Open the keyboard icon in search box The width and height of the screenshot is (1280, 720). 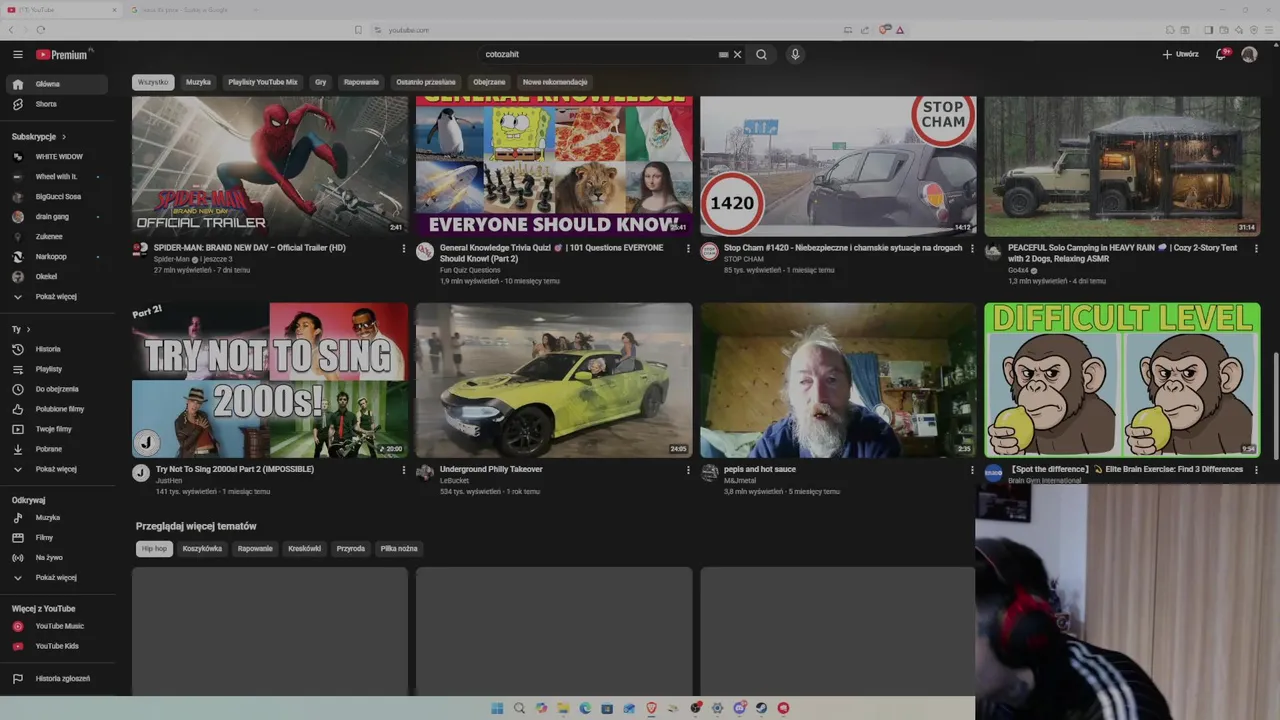pyautogui.click(x=723, y=54)
